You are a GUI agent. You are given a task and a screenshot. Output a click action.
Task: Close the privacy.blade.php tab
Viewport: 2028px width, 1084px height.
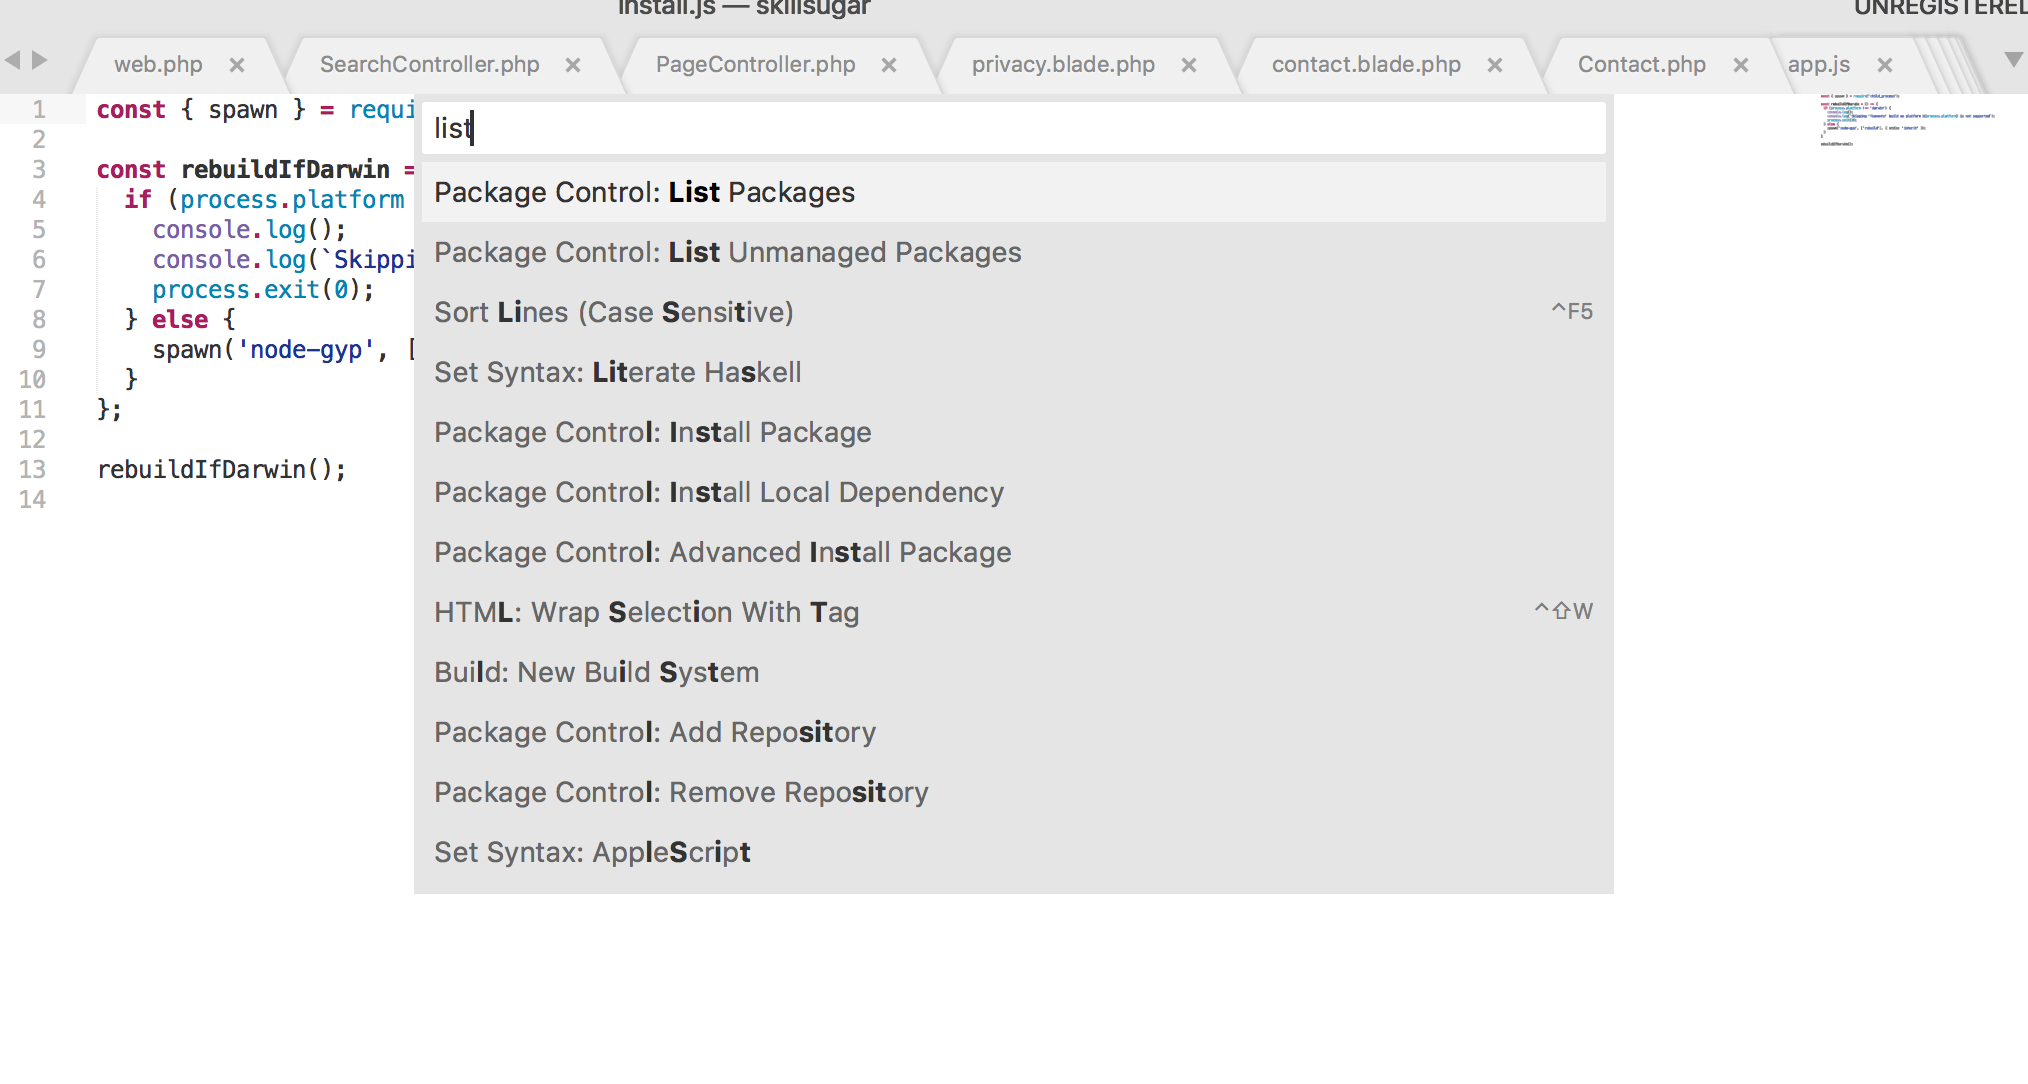1189,65
